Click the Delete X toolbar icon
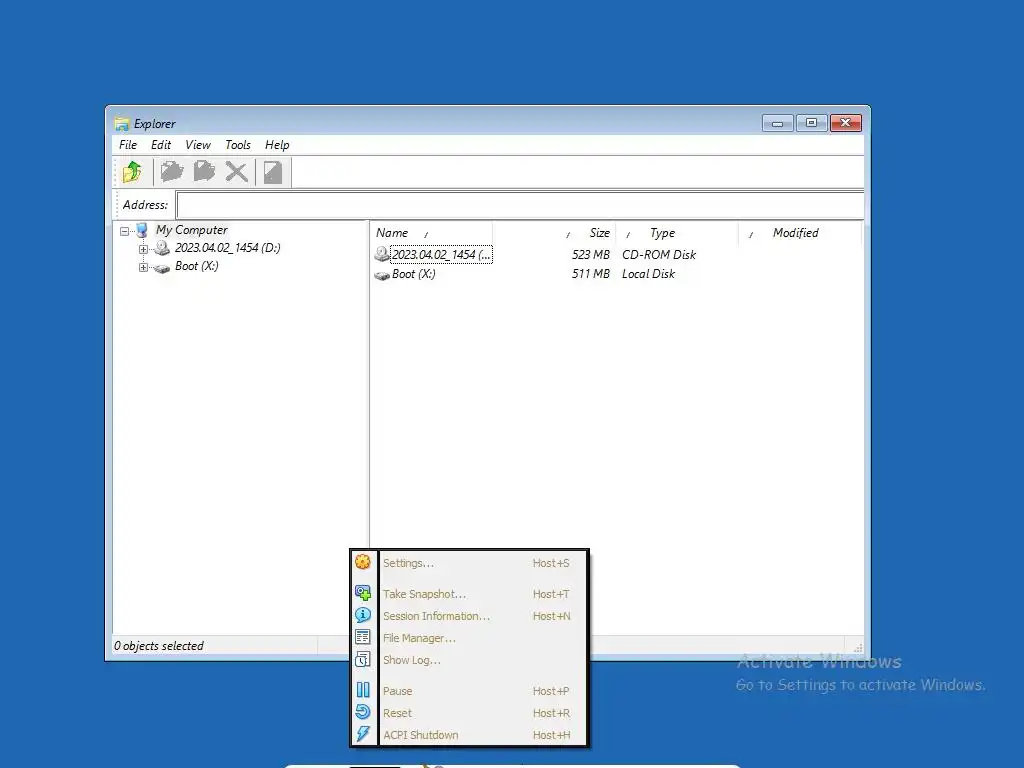Viewport: 1024px width, 768px height. coord(236,172)
